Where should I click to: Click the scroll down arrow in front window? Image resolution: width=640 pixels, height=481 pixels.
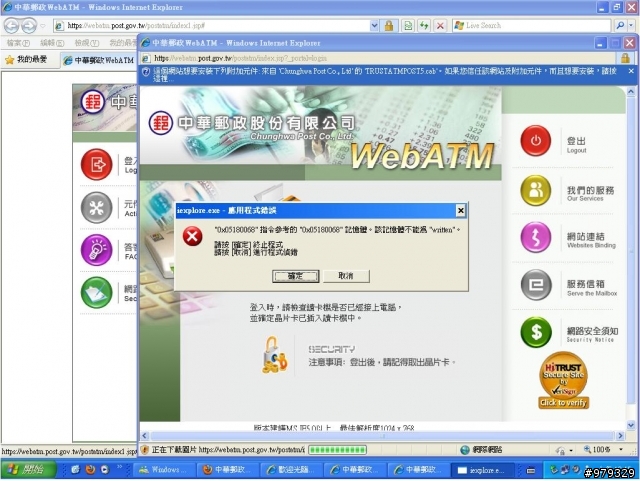[631, 425]
